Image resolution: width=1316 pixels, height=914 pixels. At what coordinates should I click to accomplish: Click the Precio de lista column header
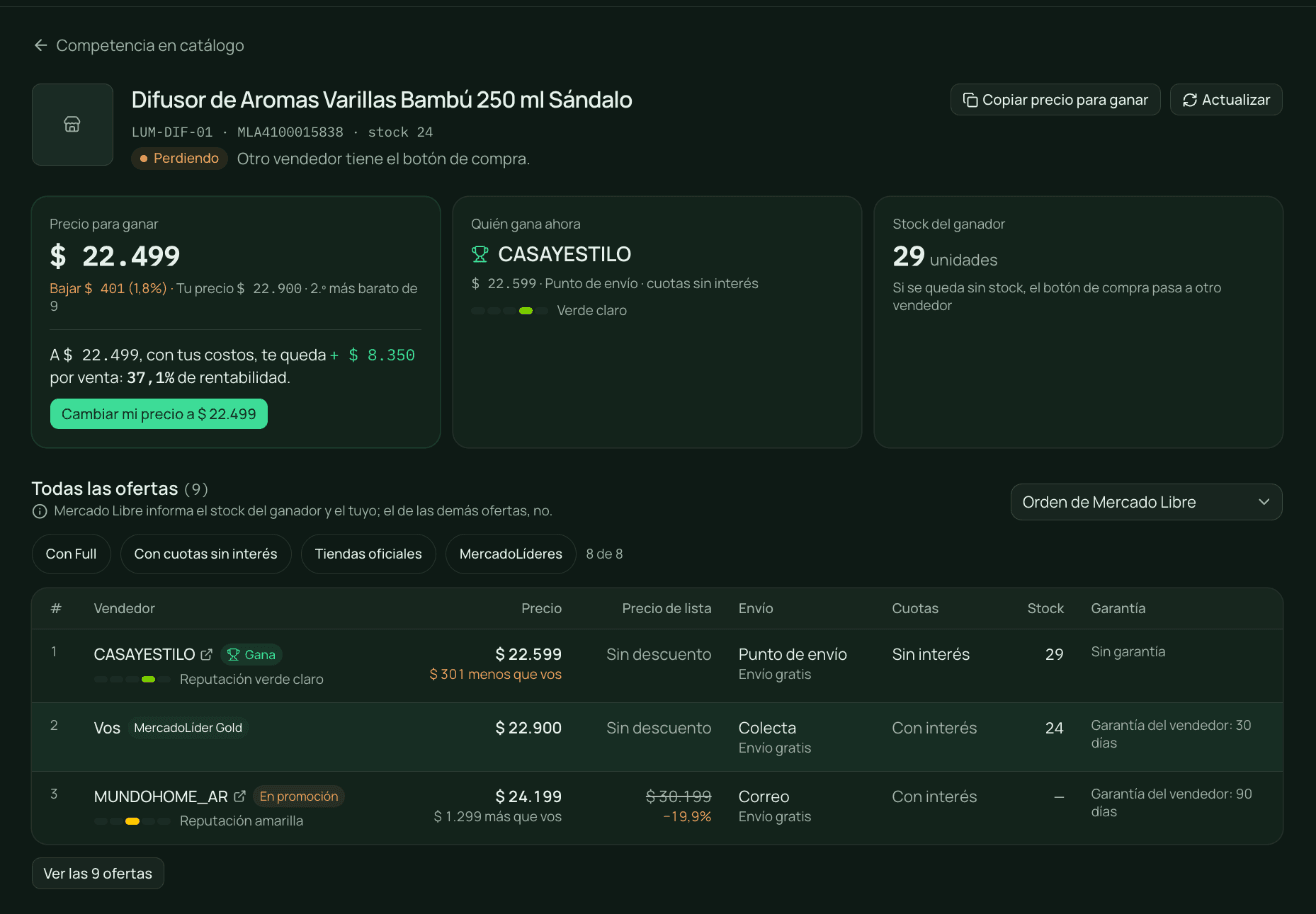667,608
